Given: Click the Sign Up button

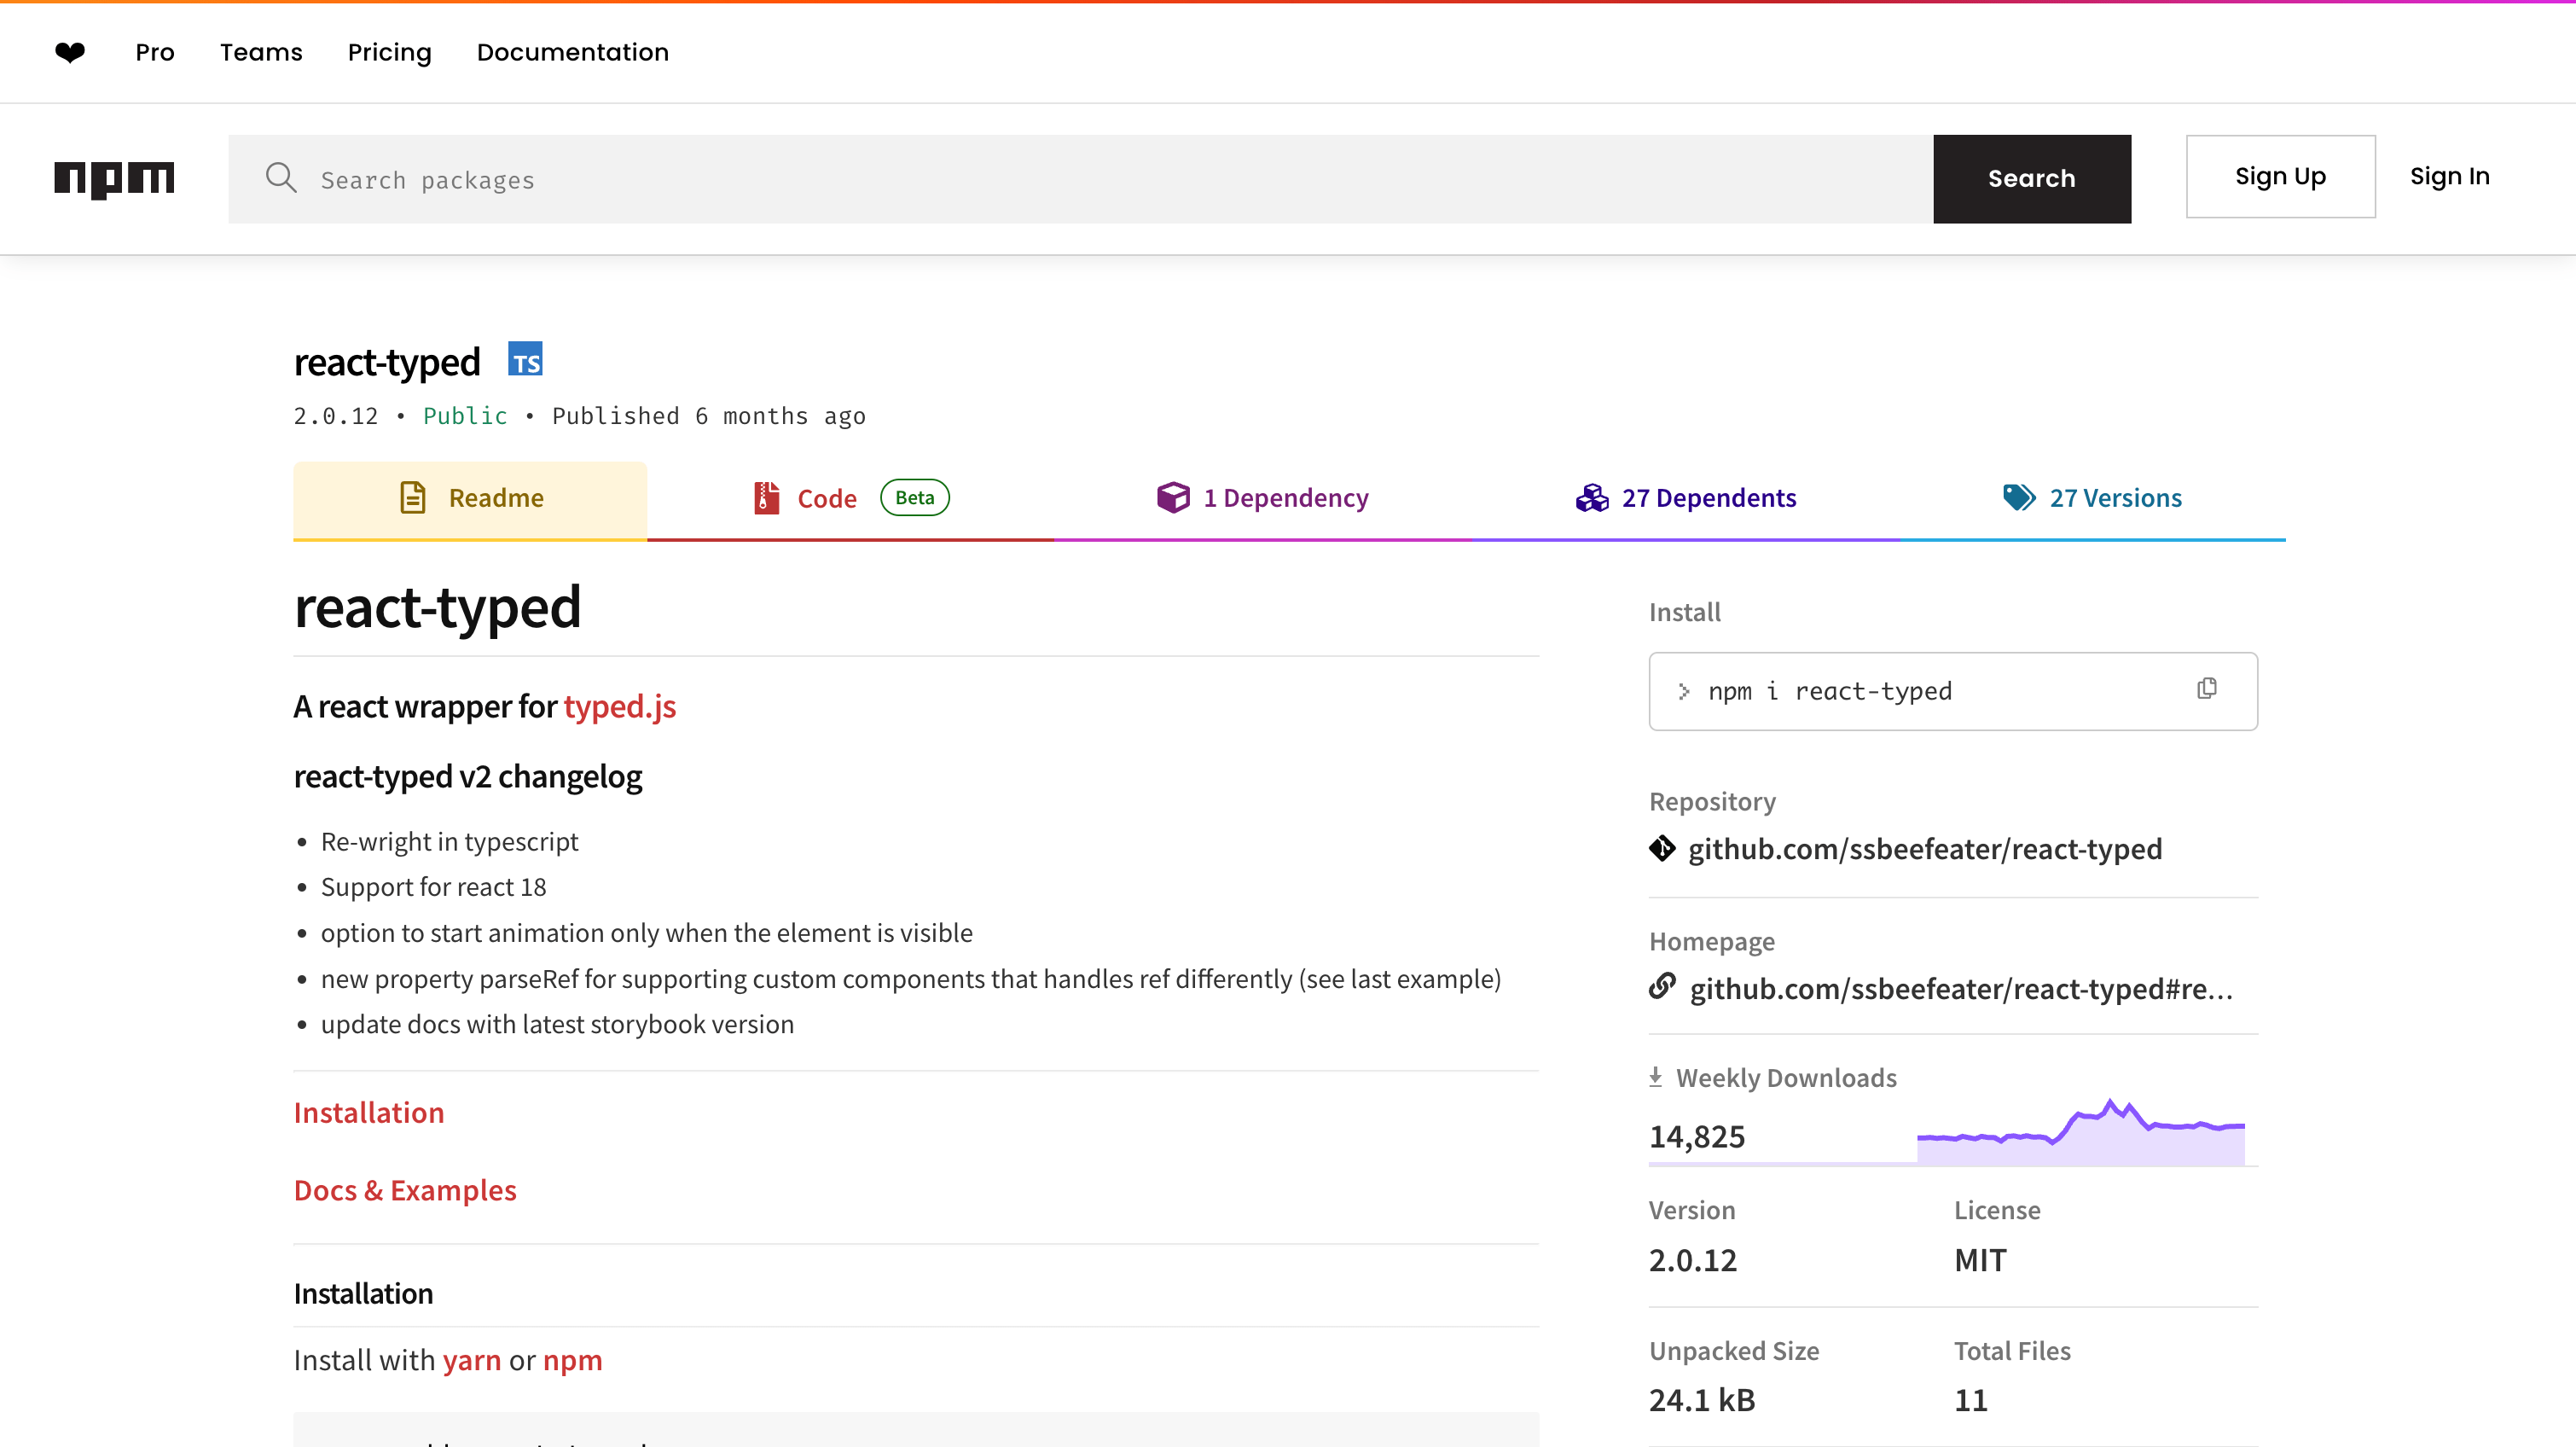Looking at the screenshot, I should pyautogui.click(x=2280, y=177).
